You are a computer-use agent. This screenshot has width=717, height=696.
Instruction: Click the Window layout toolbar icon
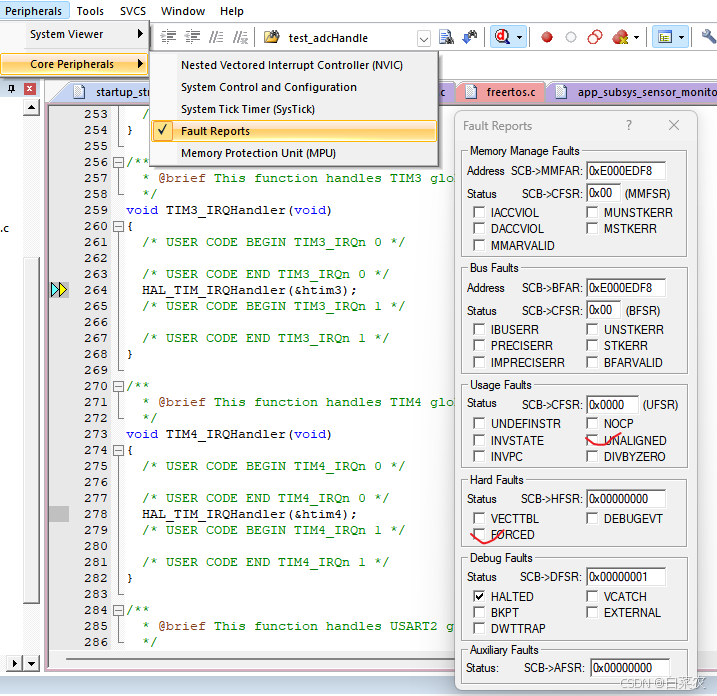[x=665, y=37]
